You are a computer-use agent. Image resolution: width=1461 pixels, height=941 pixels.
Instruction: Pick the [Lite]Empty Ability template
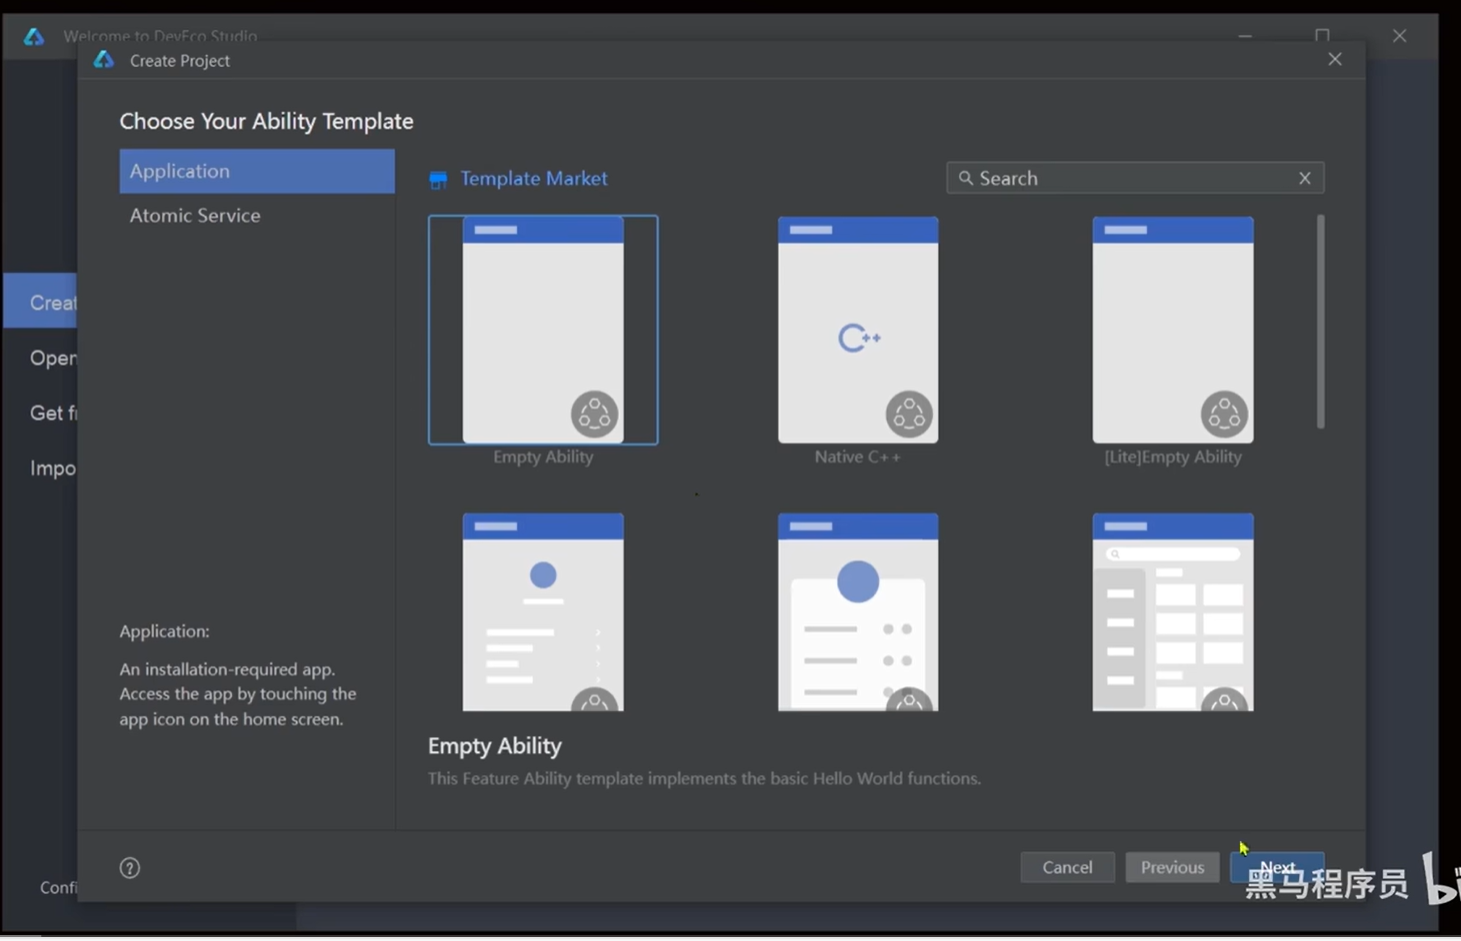click(x=1172, y=330)
